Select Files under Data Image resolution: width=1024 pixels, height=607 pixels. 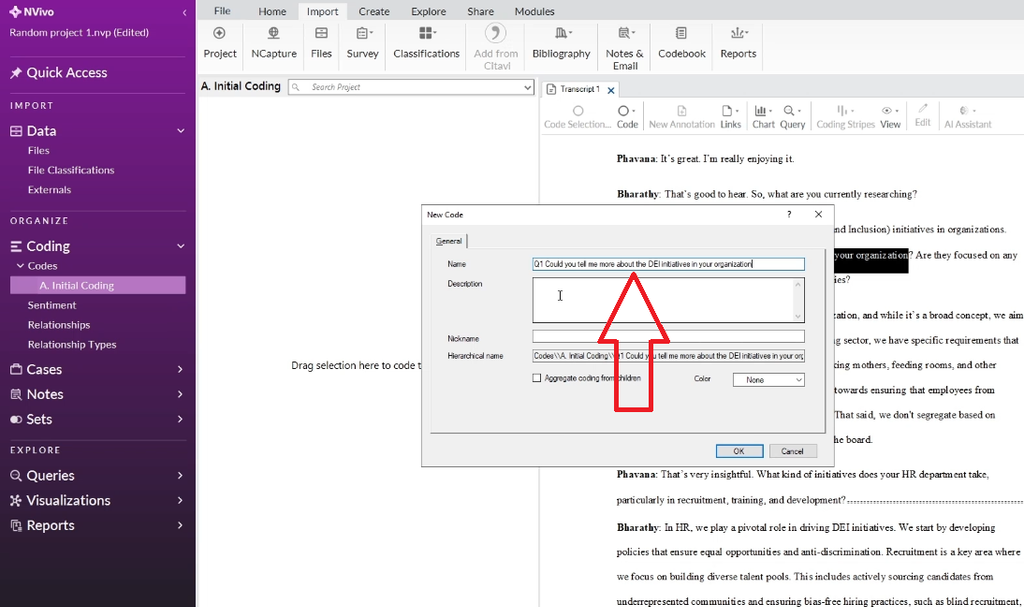pyautogui.click(x=39, y=150)
